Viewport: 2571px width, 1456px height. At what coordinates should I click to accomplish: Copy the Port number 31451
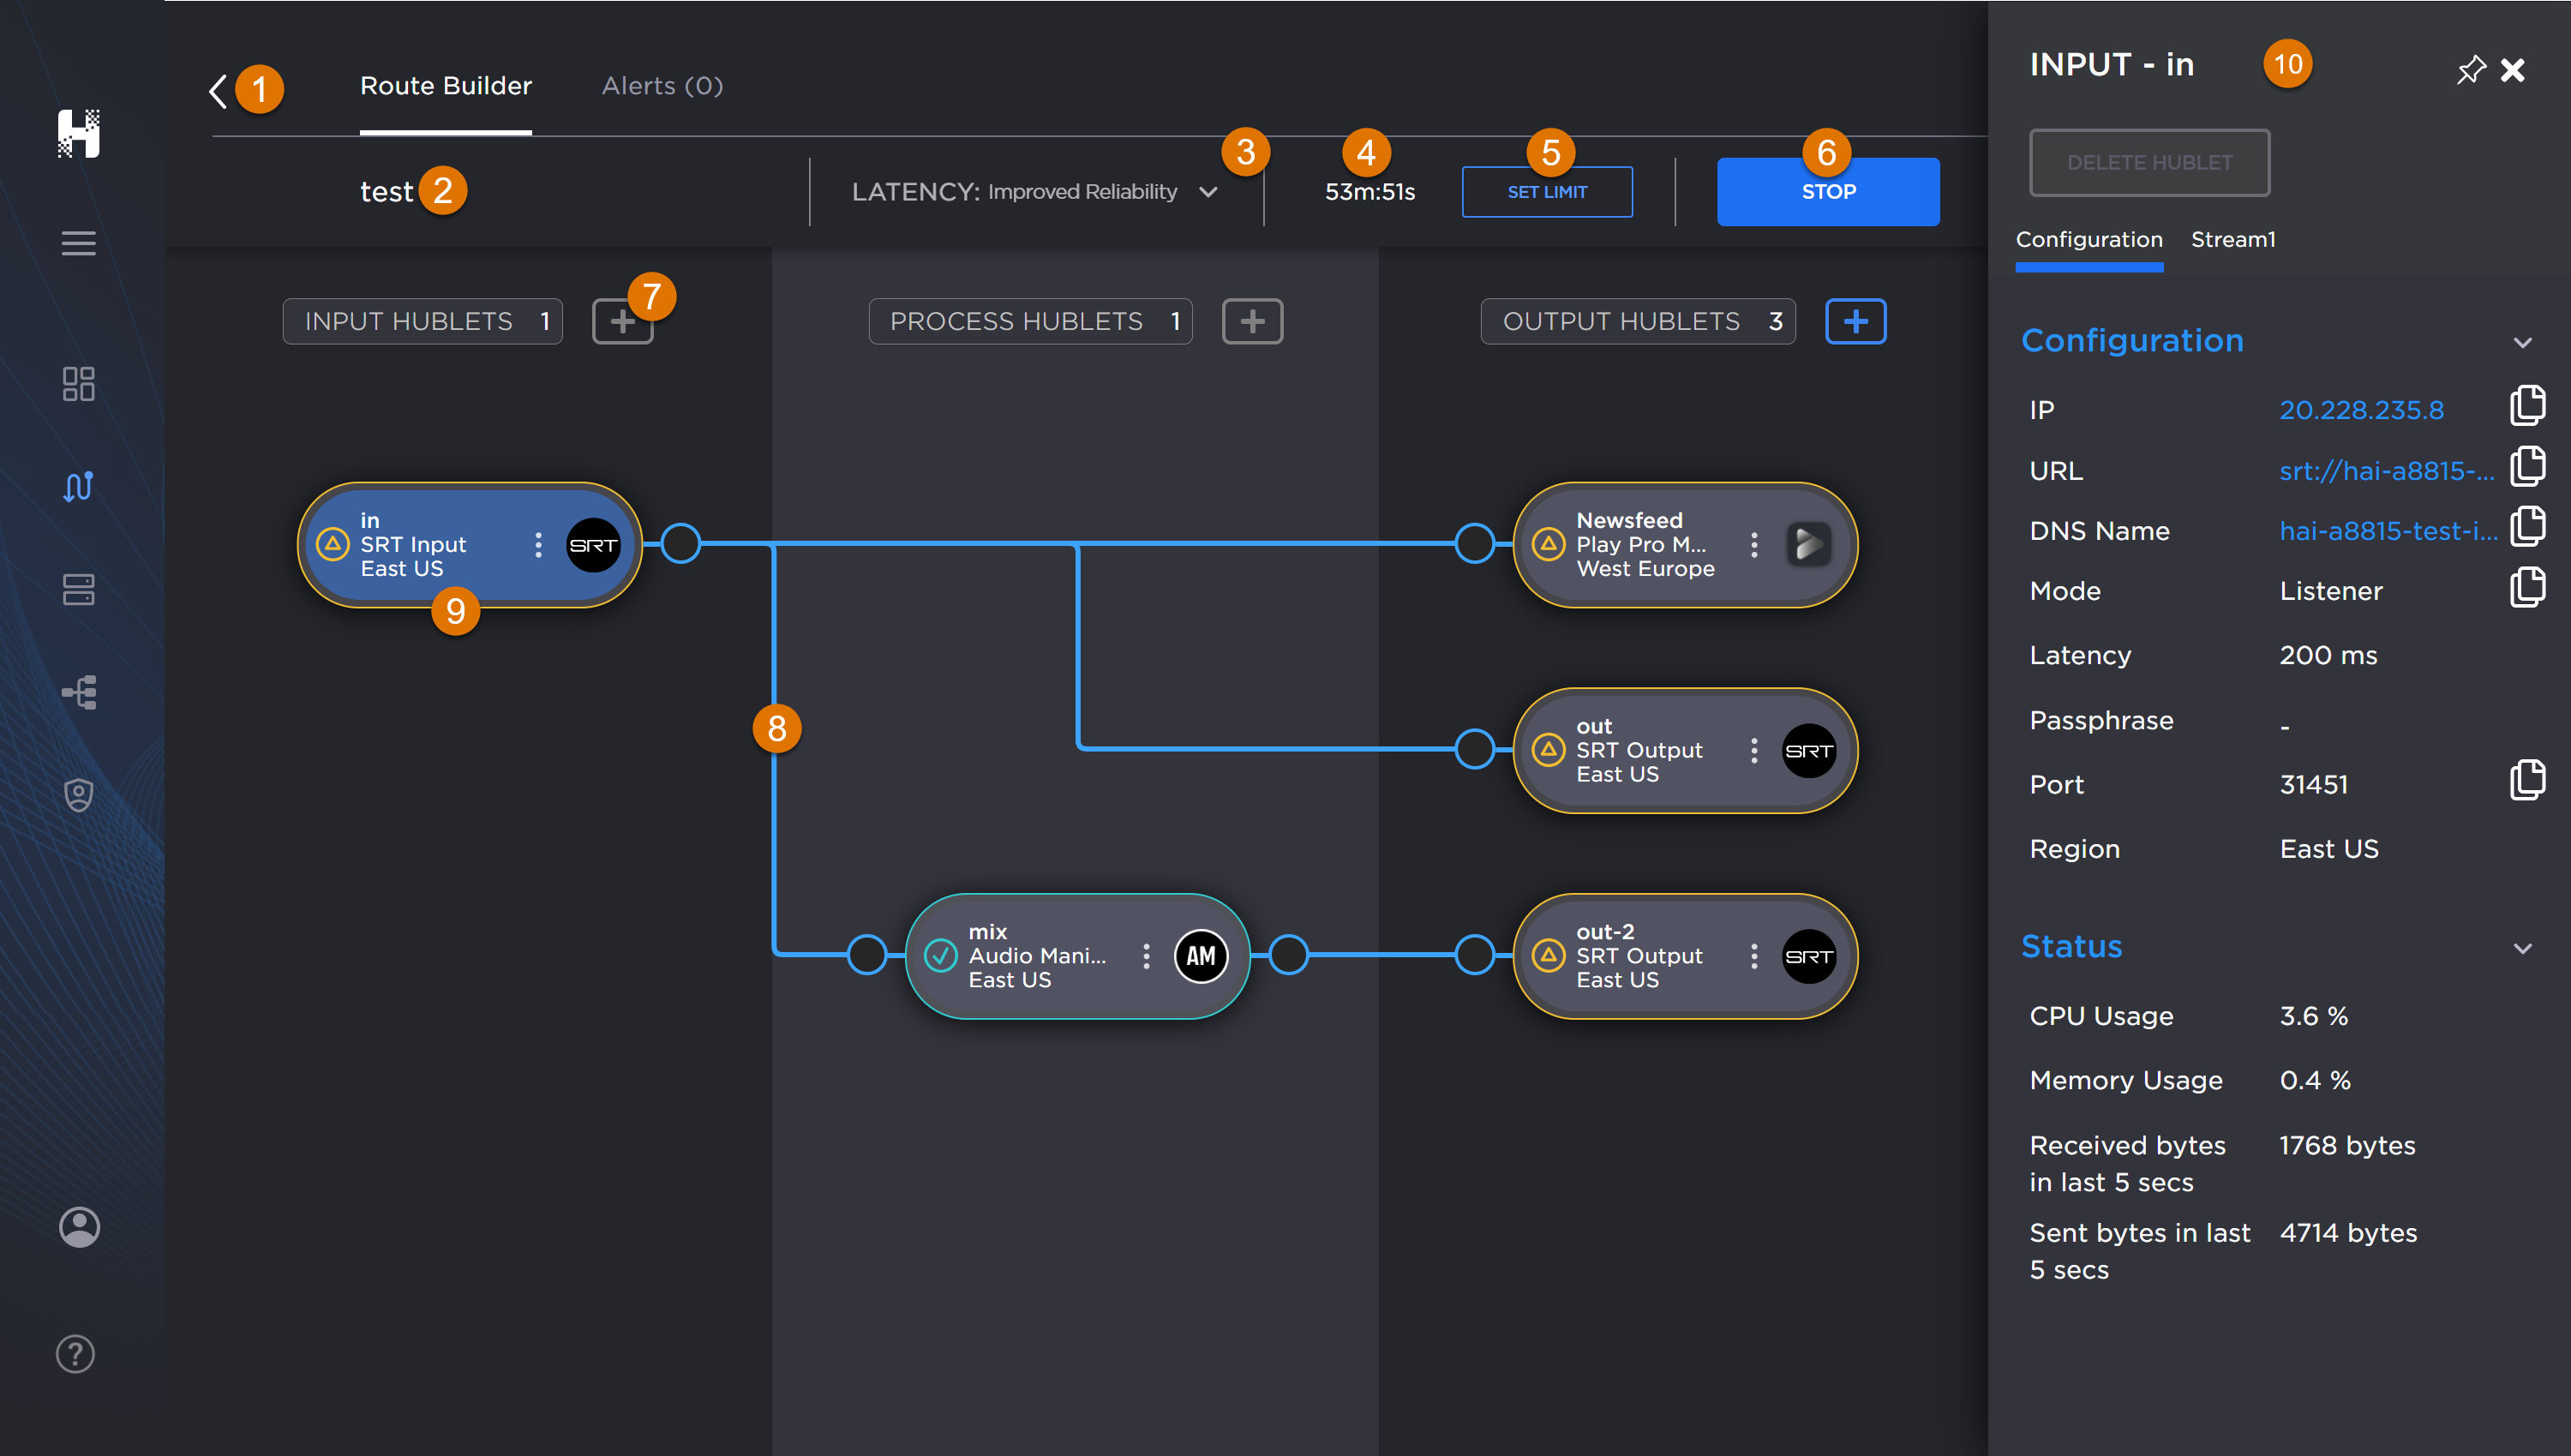pyautogui.click(x=2529, y=780)
